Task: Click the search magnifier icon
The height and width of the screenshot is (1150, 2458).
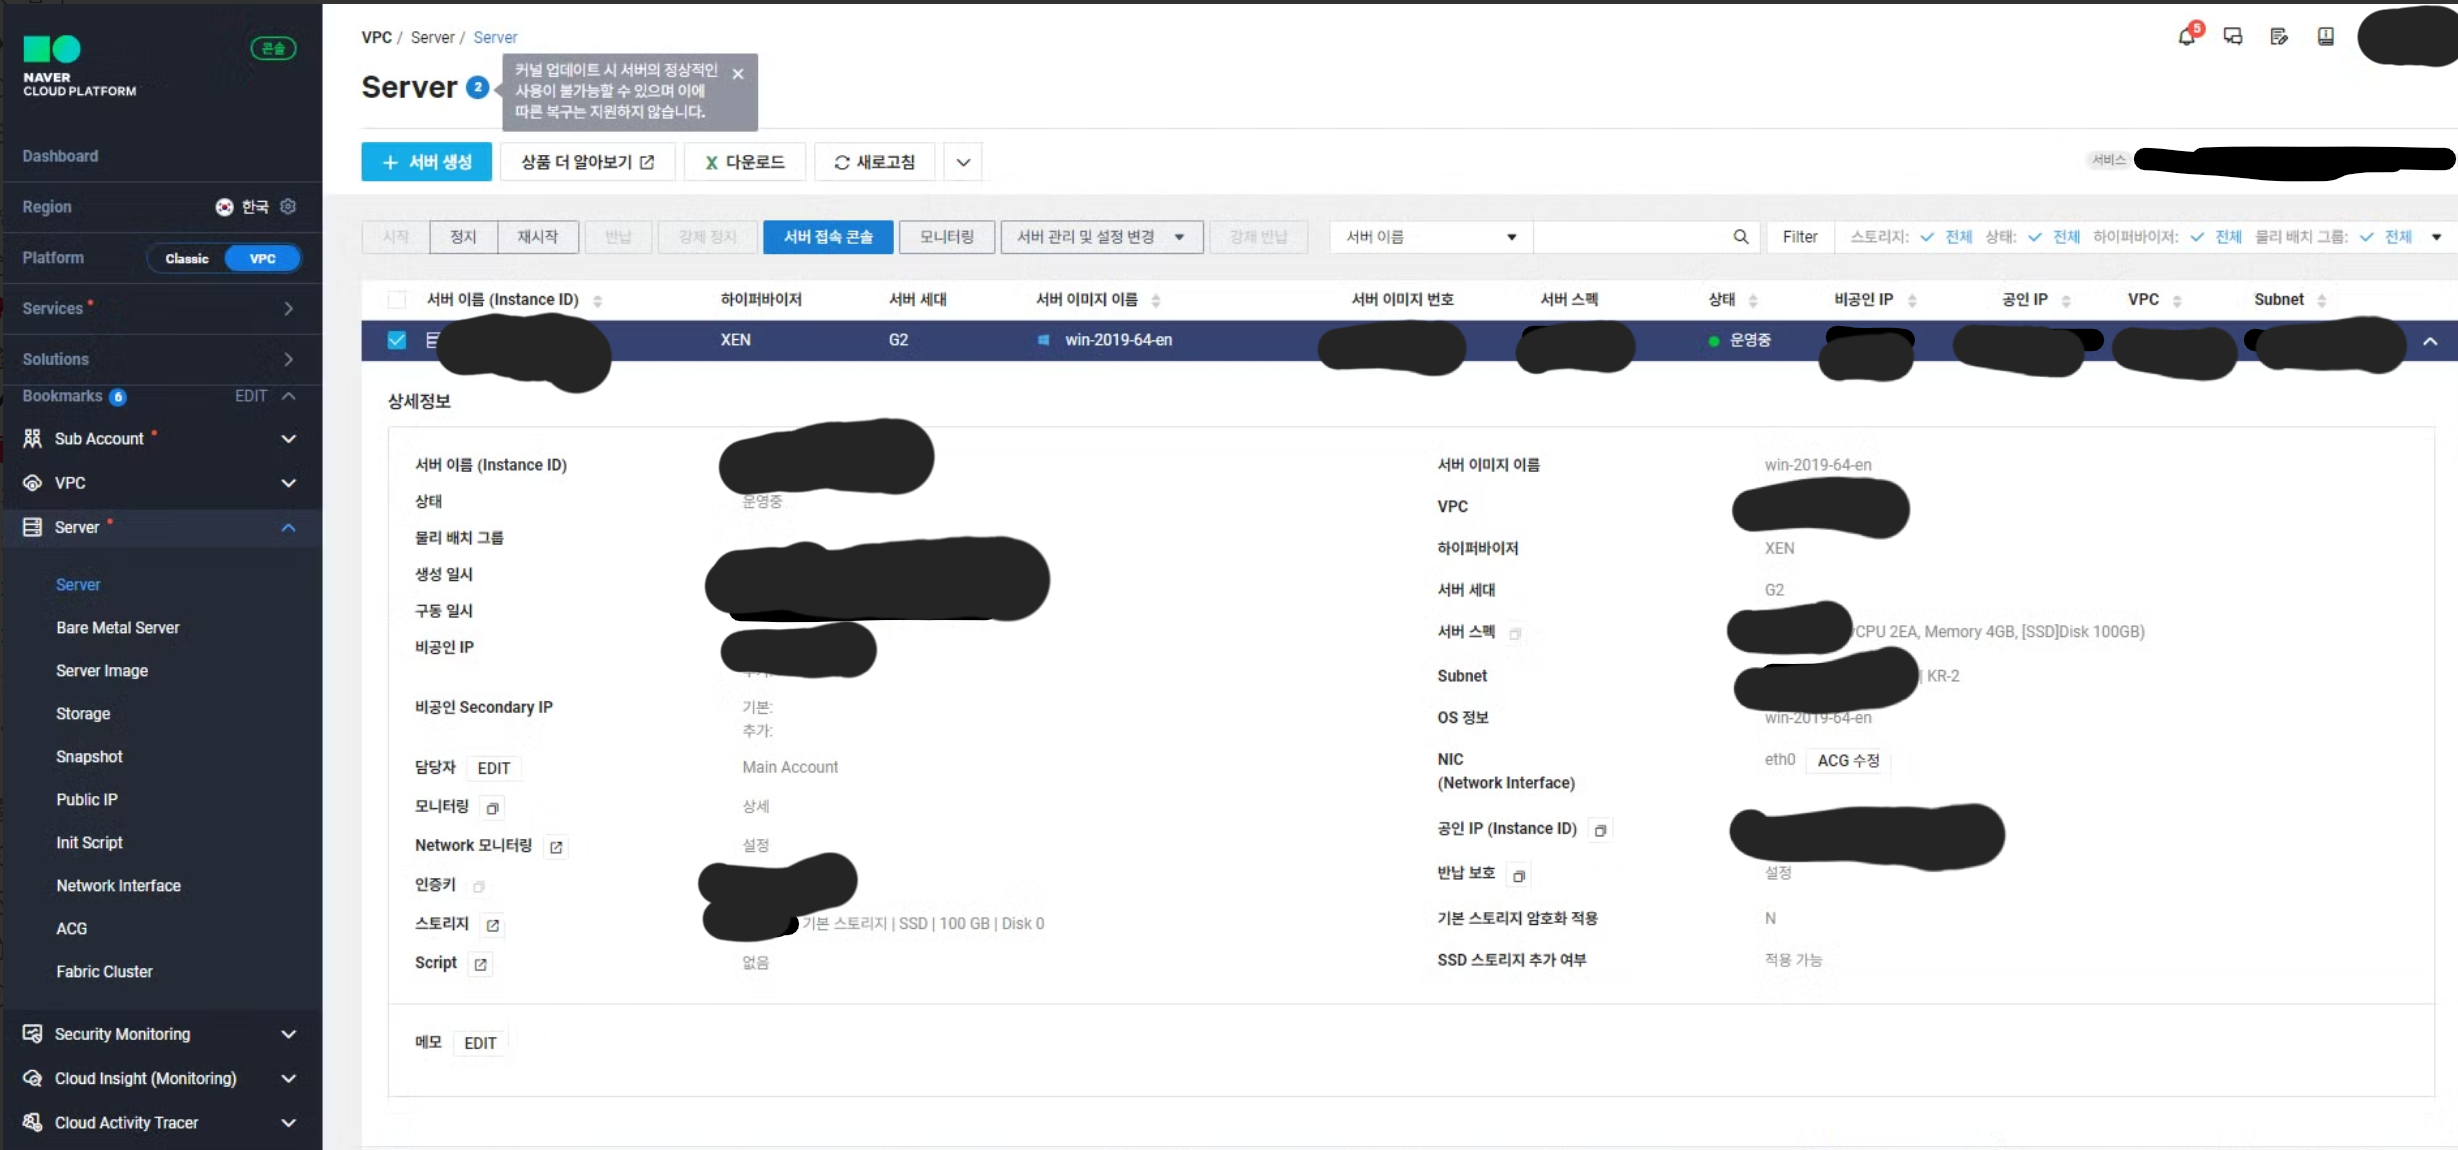Action: [1740, 237]
